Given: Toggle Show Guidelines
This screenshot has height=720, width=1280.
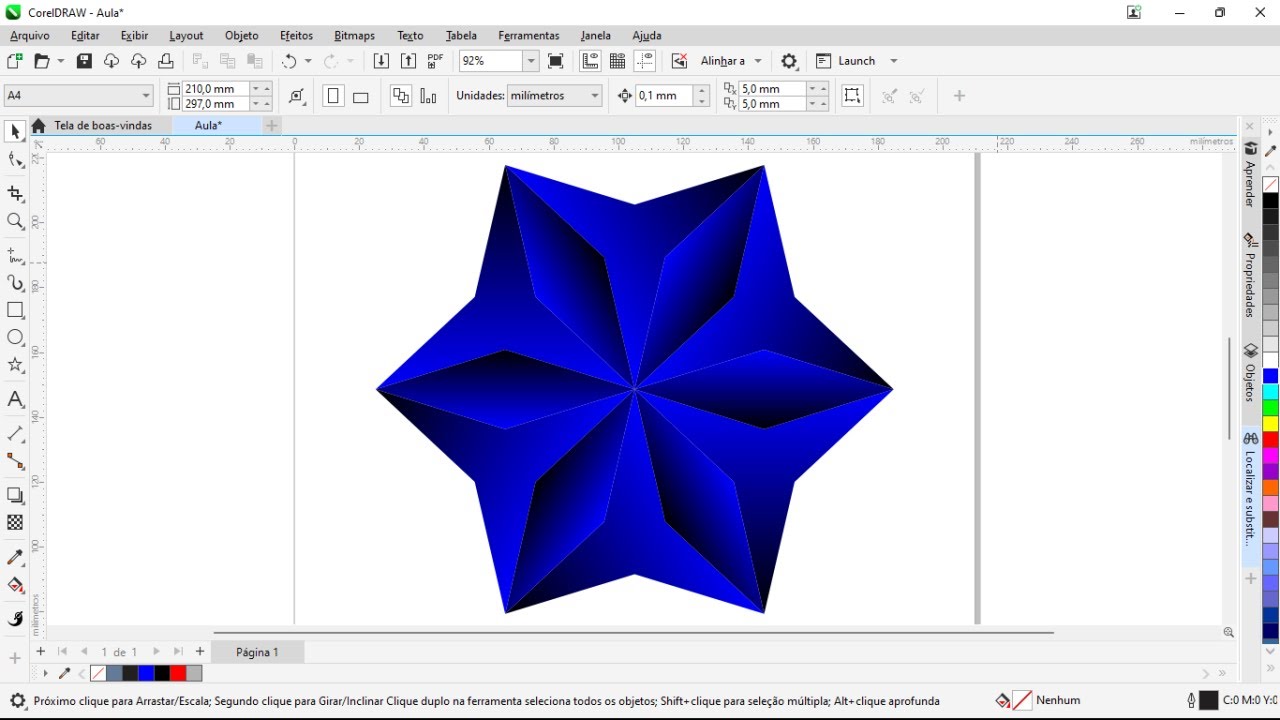Looking at the screenshot, I should [645, 61].
